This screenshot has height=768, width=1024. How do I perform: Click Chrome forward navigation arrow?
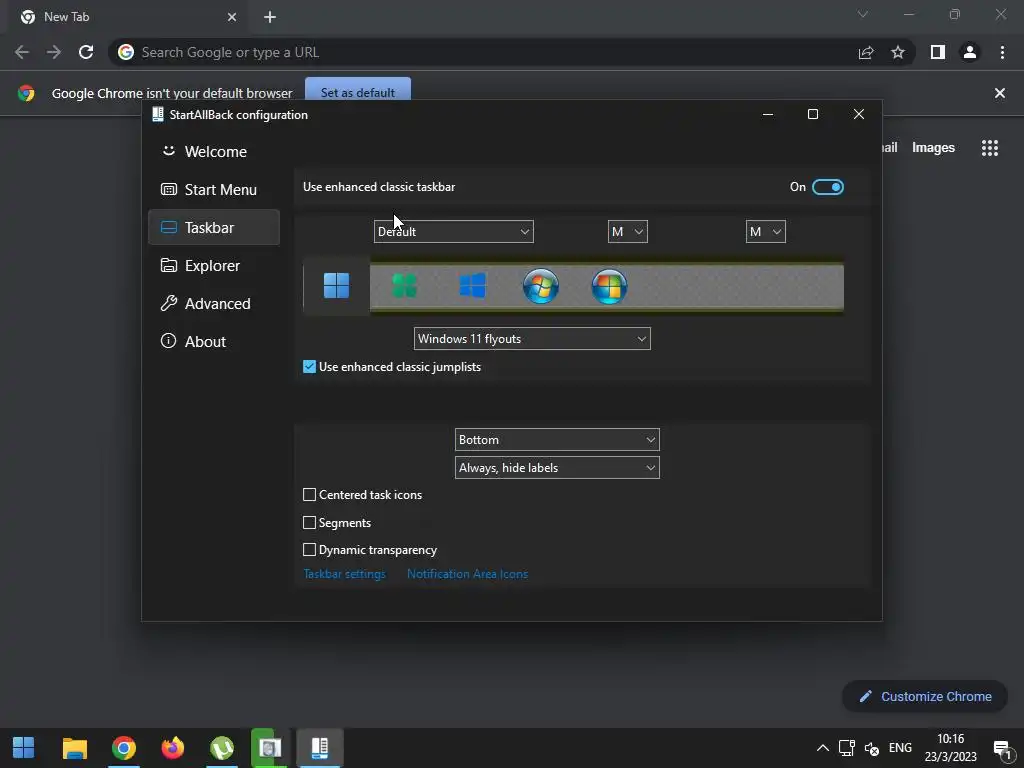[54, 52]
